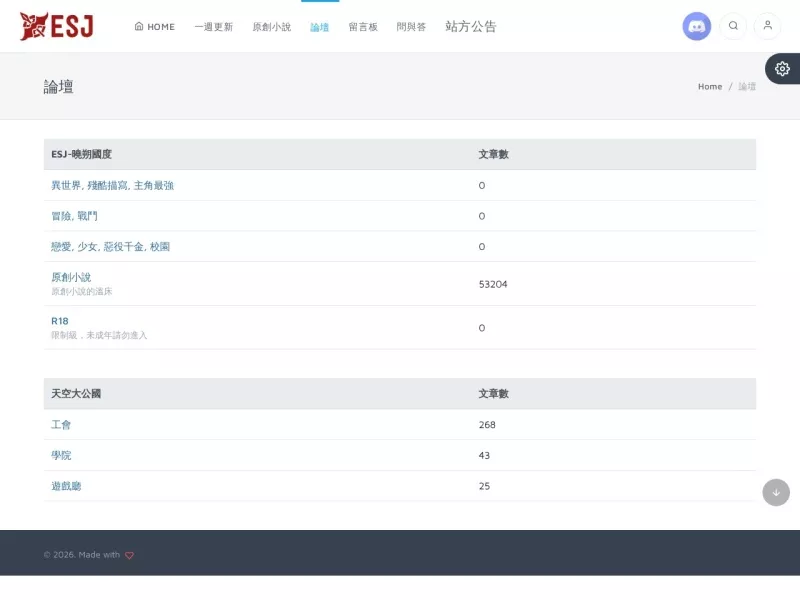Click Home breadcrumb link

tap(710, 86)
